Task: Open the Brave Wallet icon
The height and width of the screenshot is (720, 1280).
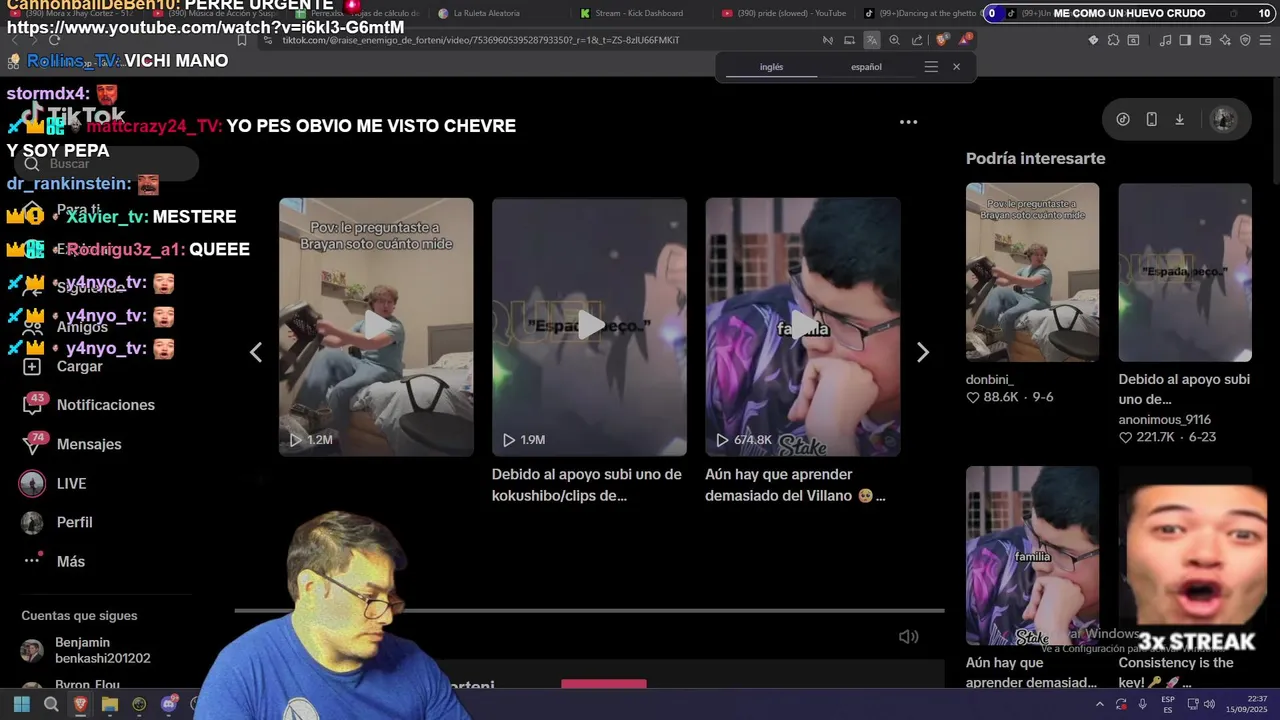Action: (x=1205, y=40)
